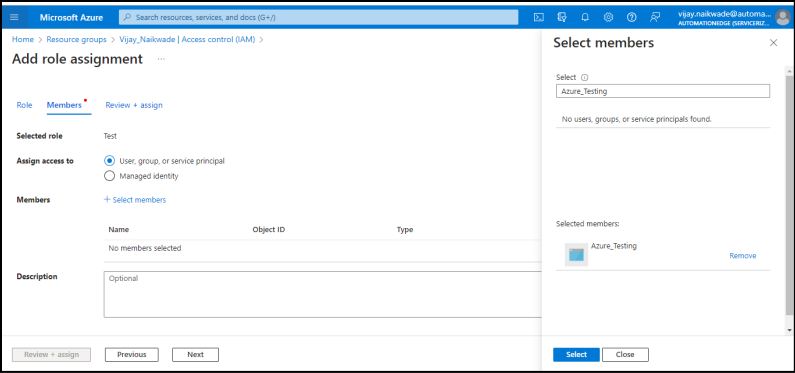Viewport: 795px width, 373px height.
Task: Open portal settings gear icon
Action: click(x=608, y=17)
